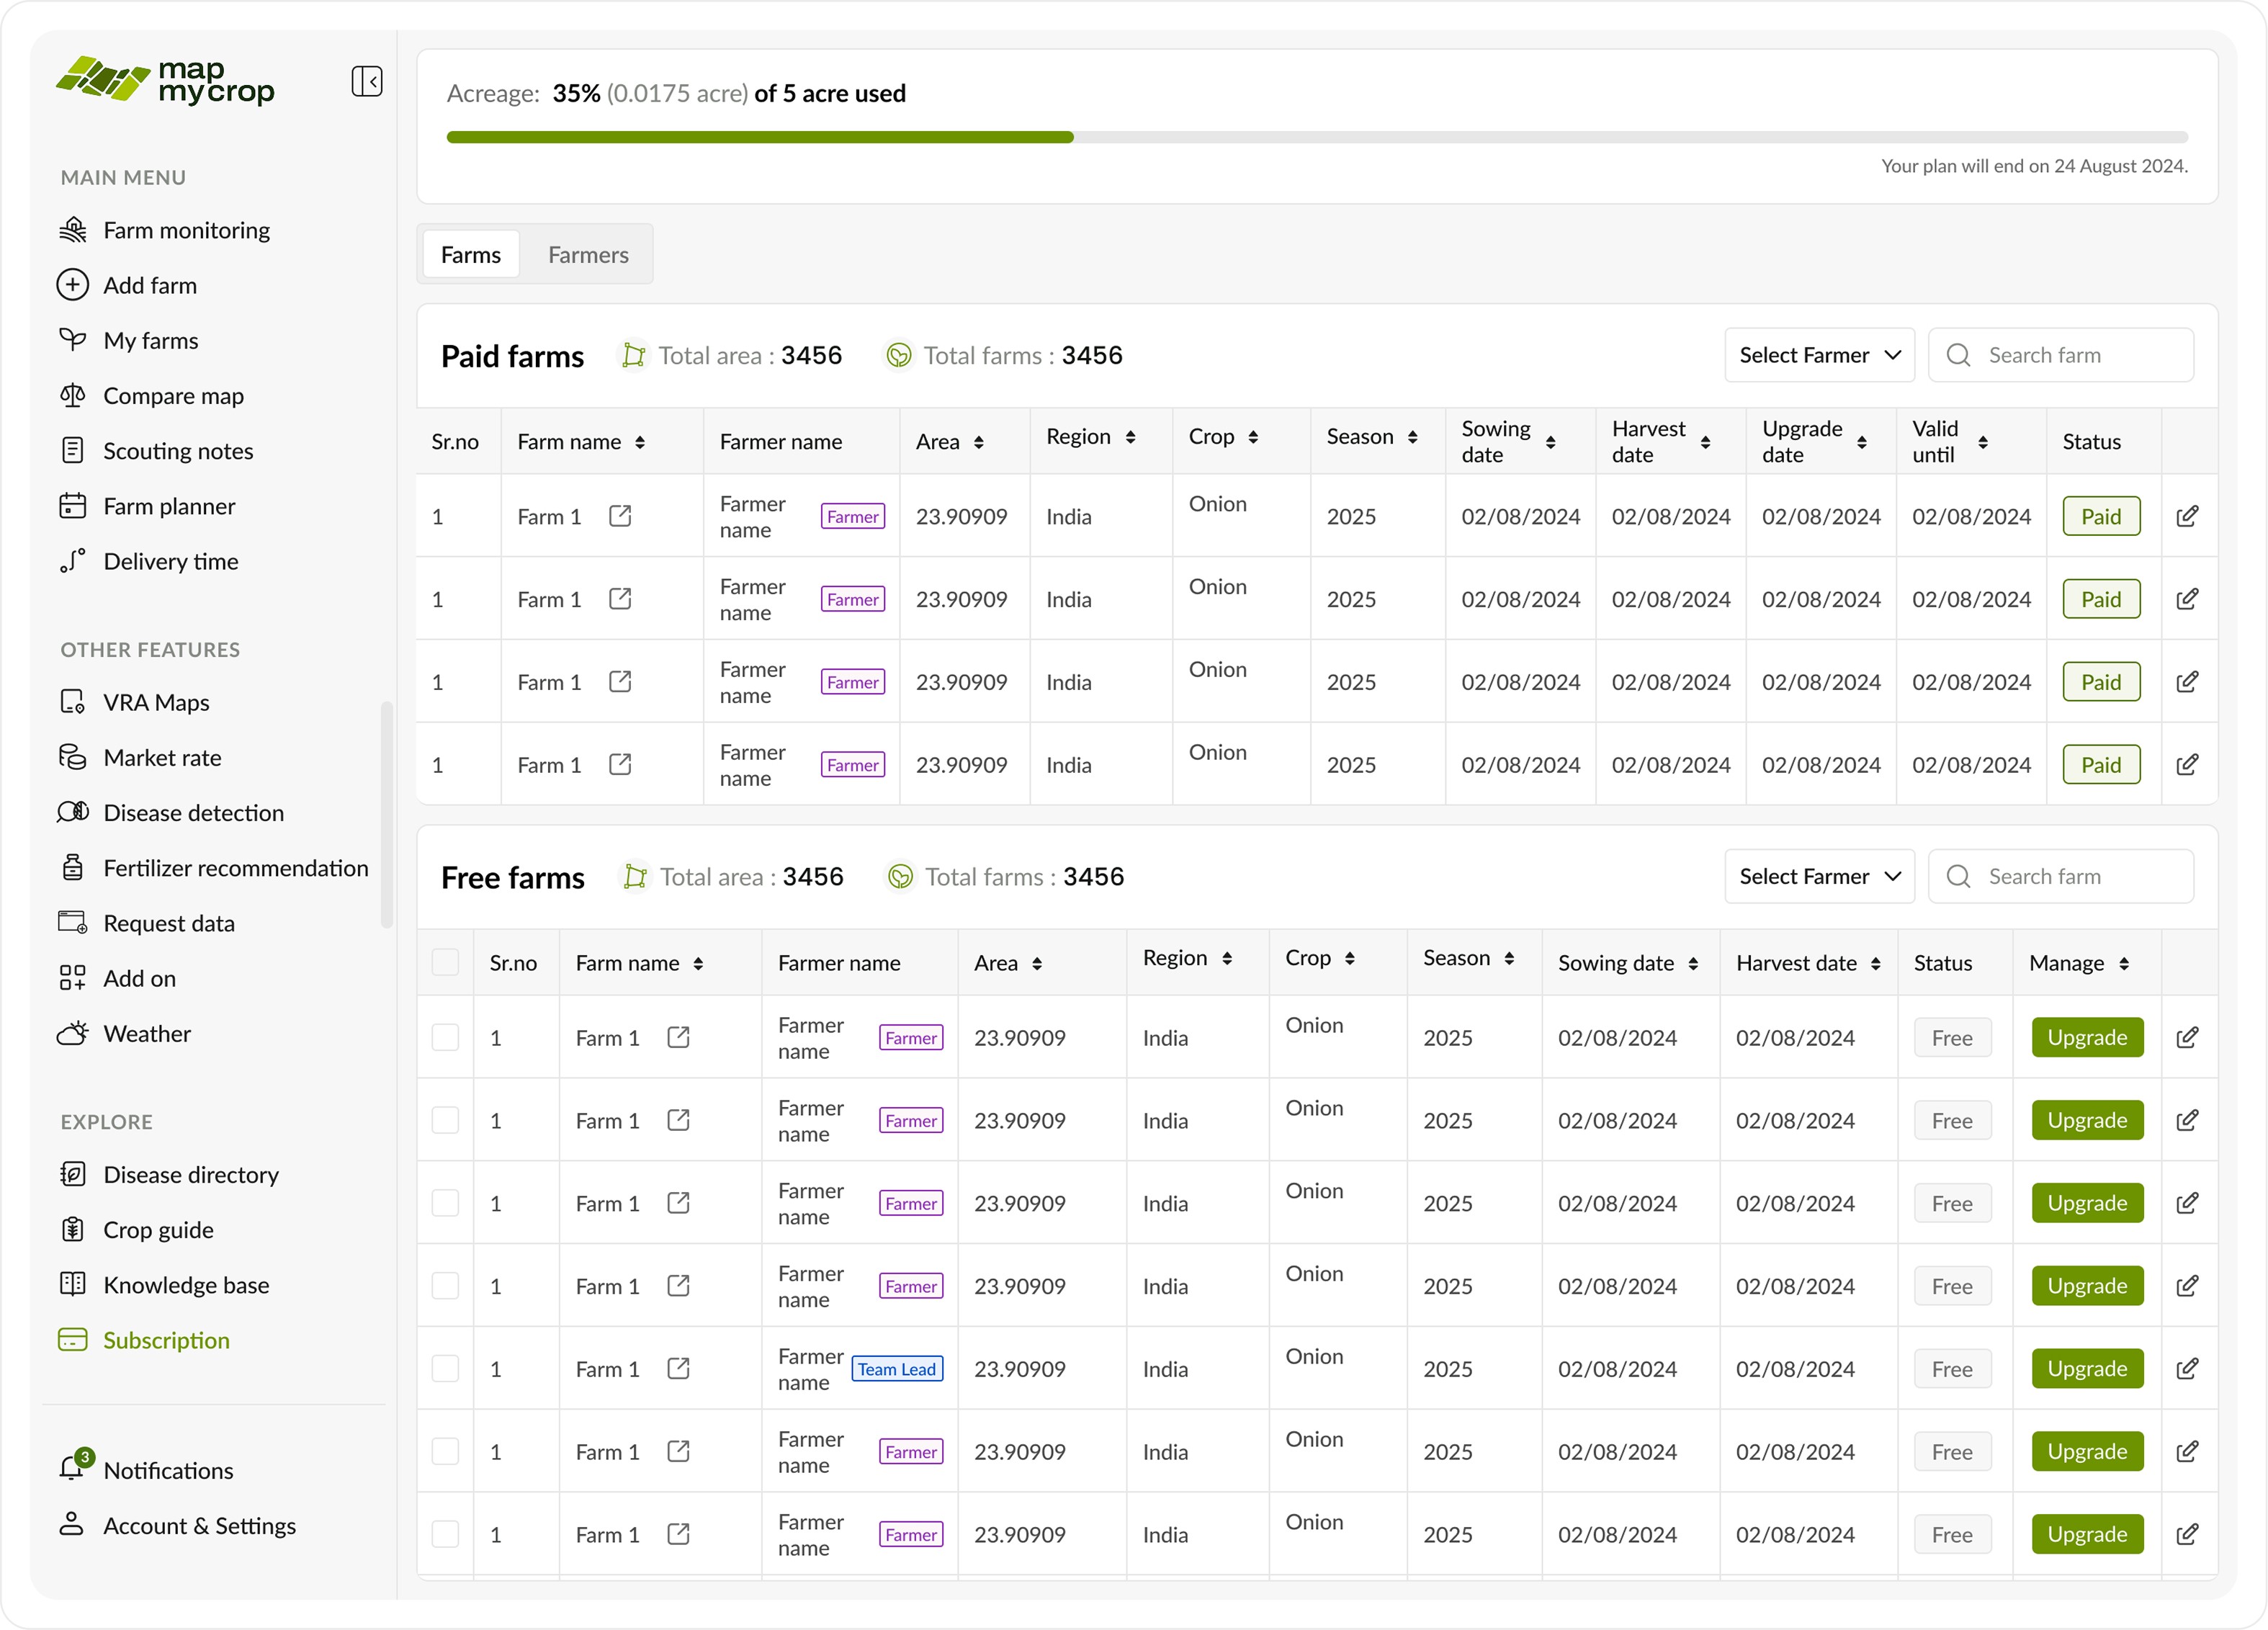Open Farm monitoring from sidebar
The height and width of the screenshot is (1630, 2268).
pyautogui.click(x=186, y=230)
